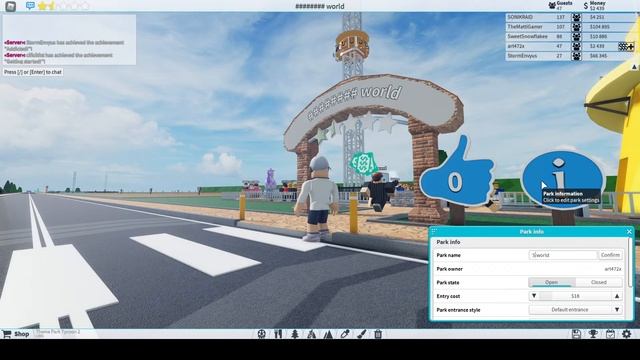640x360 pixels.
Task: Set Park state to Closed
Action: coord(599,282)
